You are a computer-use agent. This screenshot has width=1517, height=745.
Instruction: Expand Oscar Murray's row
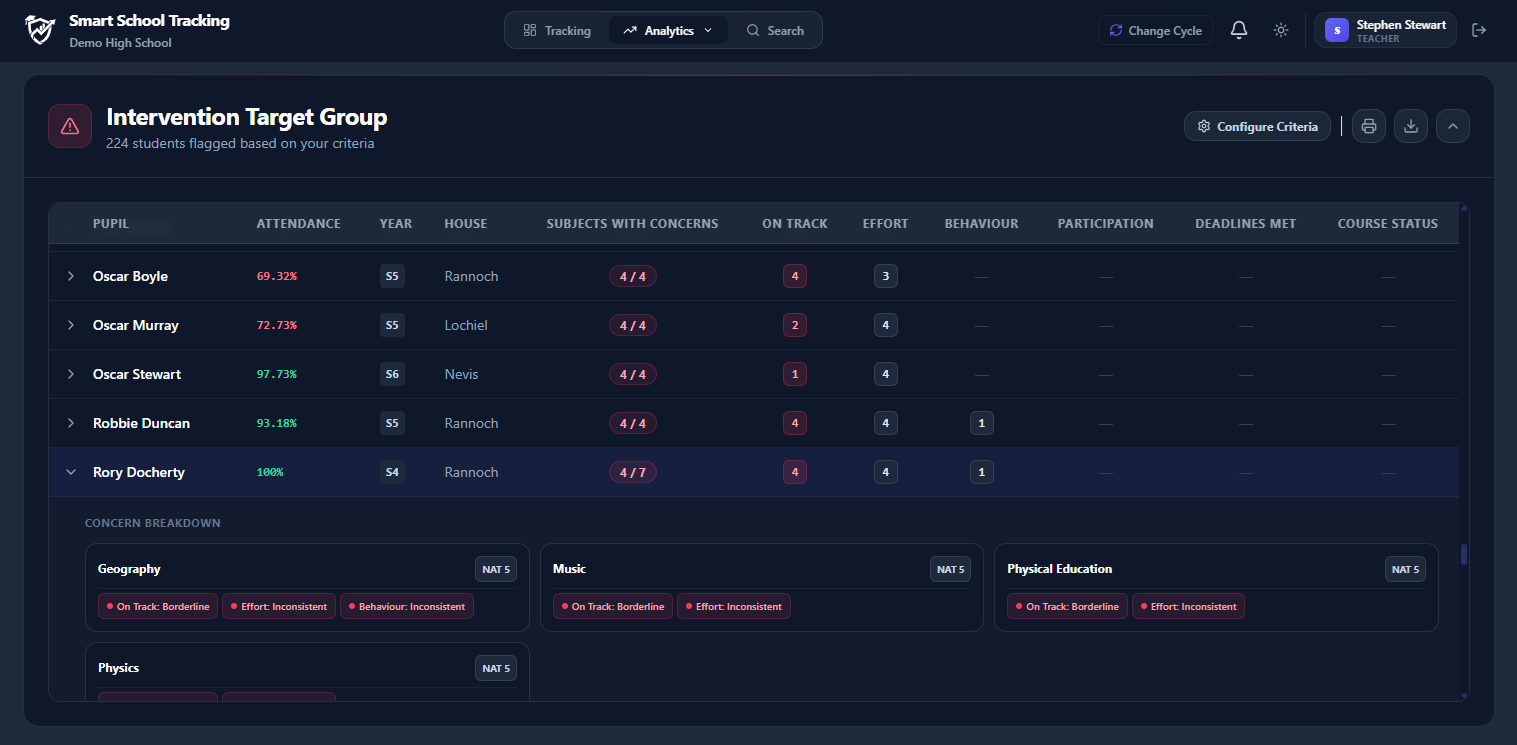pyautogui.click(x=71, y=325)
